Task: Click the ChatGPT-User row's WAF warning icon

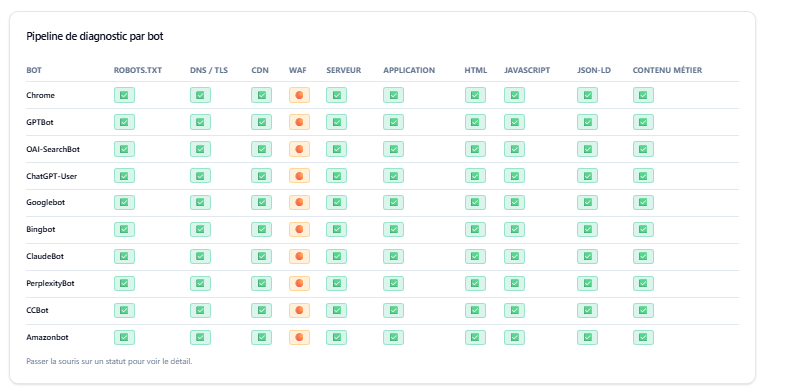Action: (300, 176)
